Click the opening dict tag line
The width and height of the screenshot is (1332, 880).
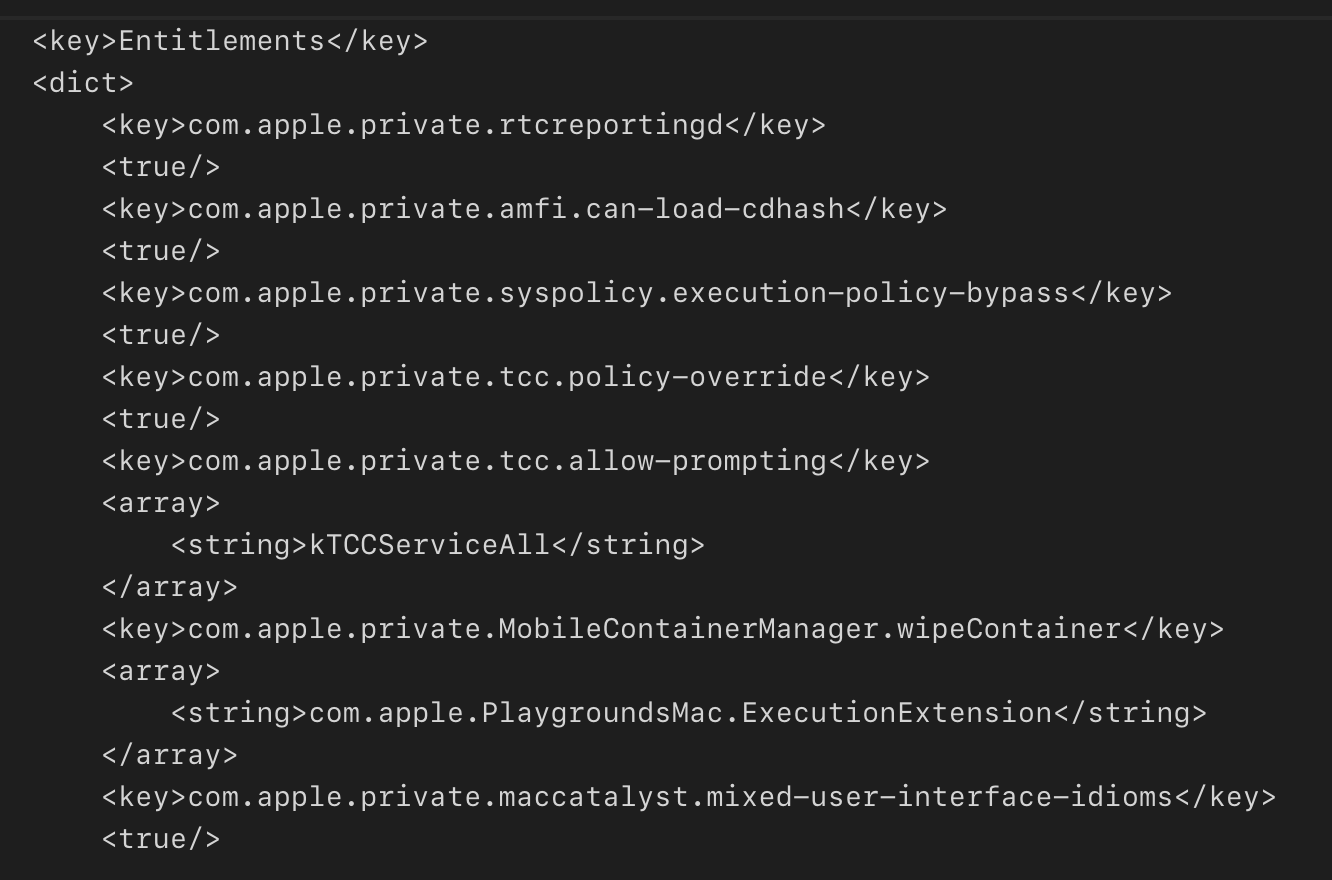tap(83, 83)
